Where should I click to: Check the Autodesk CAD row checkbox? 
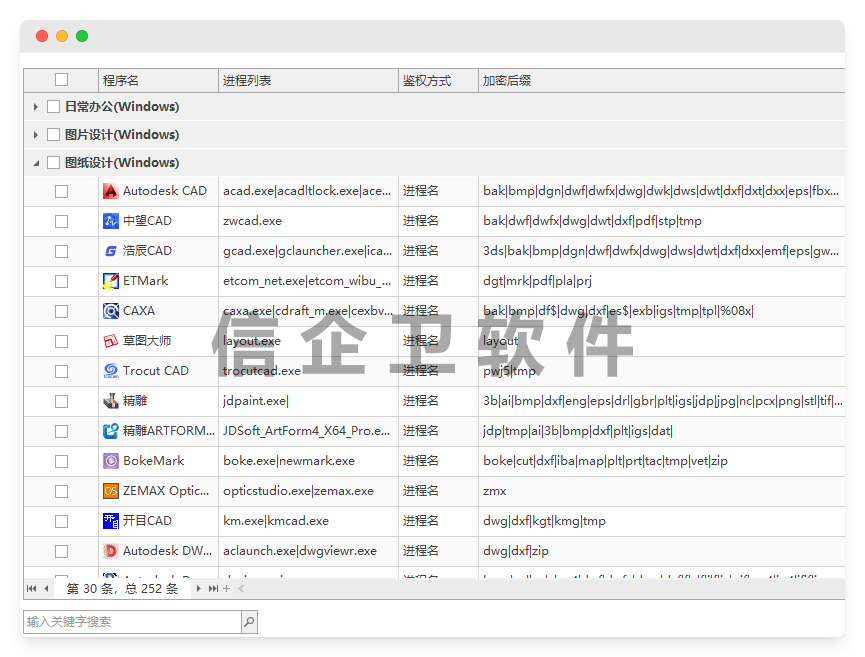61,190
